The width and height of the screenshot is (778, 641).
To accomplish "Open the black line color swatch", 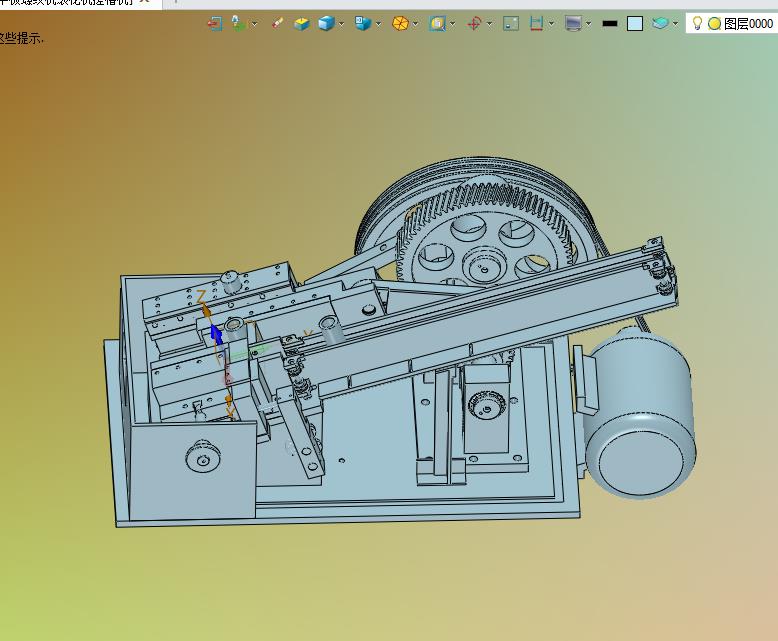I will tap(610, 23).
